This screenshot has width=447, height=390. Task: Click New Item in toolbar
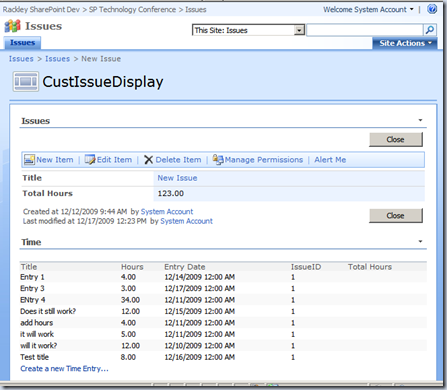[55, 160]
